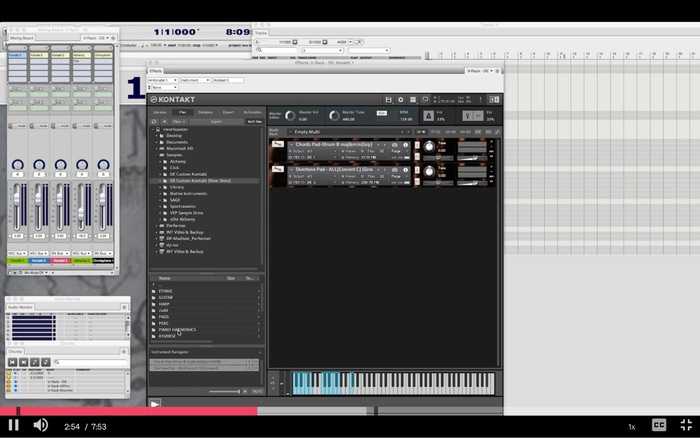Open the View dropdown in Kontakt browser
Image resolution: width=700 pixels, height=438 pixels.
click(x=179, y=121)
